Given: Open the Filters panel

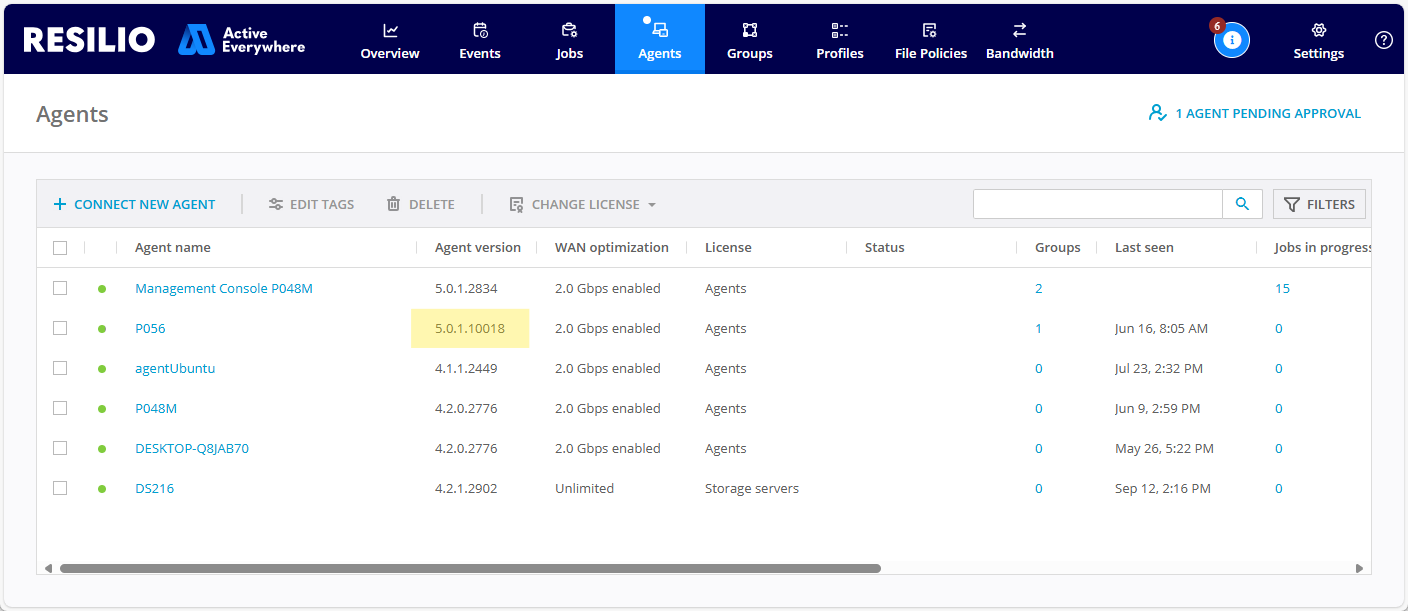Looking at the screenshot, I should pyautogui.click(x=1319, y=204).
